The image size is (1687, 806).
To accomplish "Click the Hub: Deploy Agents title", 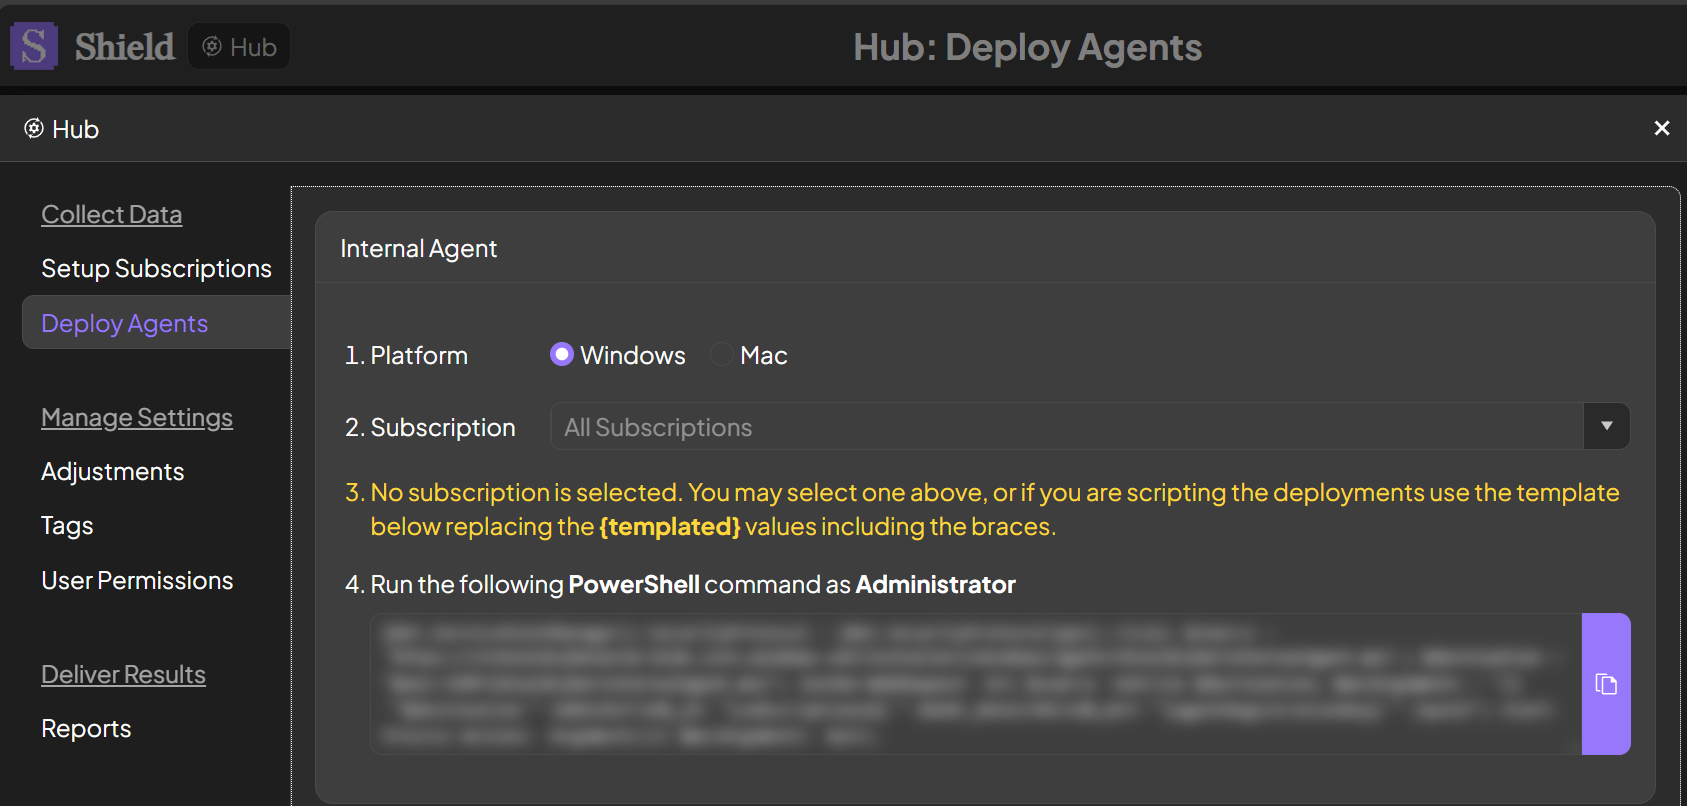I will (1028, 47).
